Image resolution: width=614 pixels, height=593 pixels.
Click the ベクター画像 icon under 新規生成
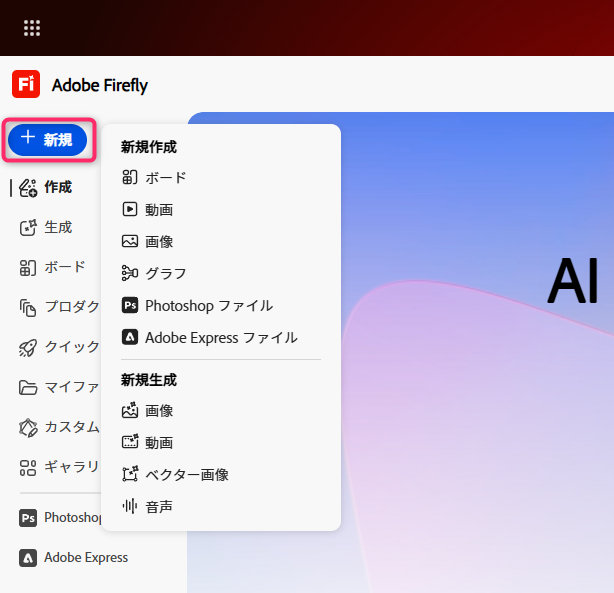pyautogui.click(x=129, y=475)
